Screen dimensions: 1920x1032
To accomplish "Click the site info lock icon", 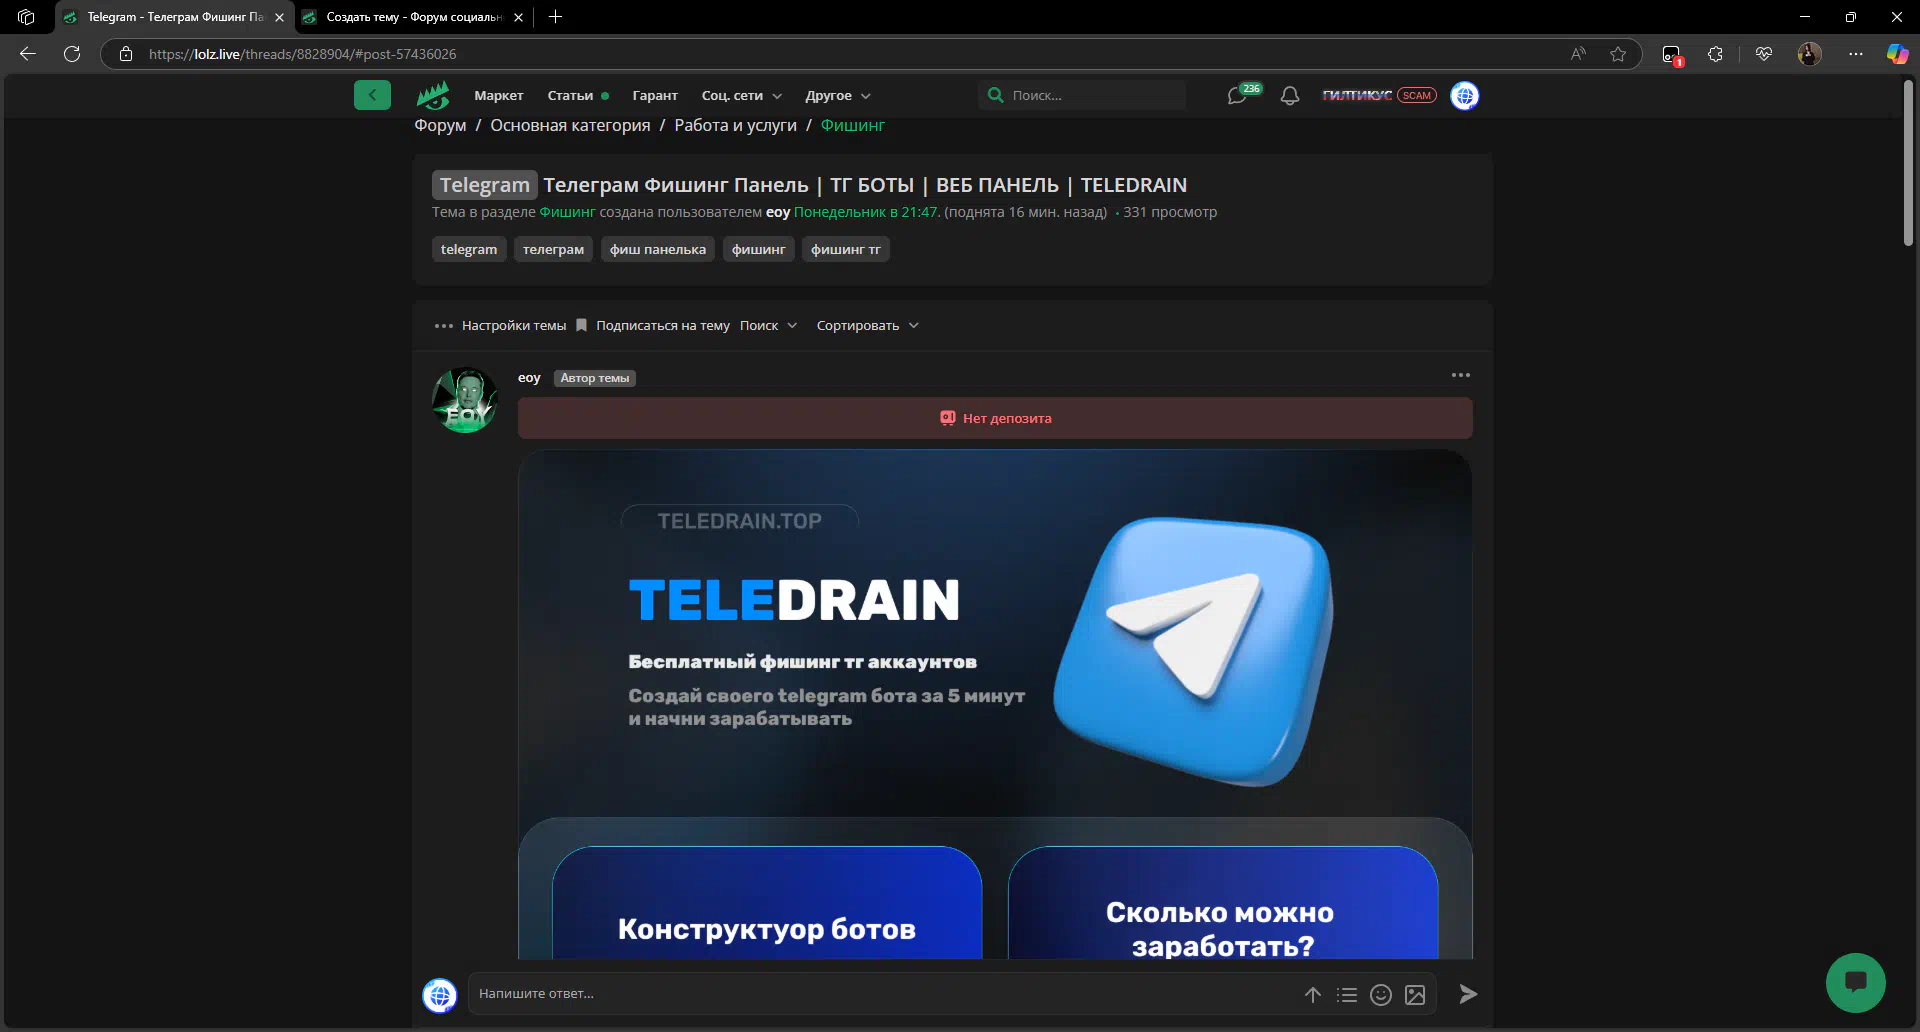I will point(126,54).
